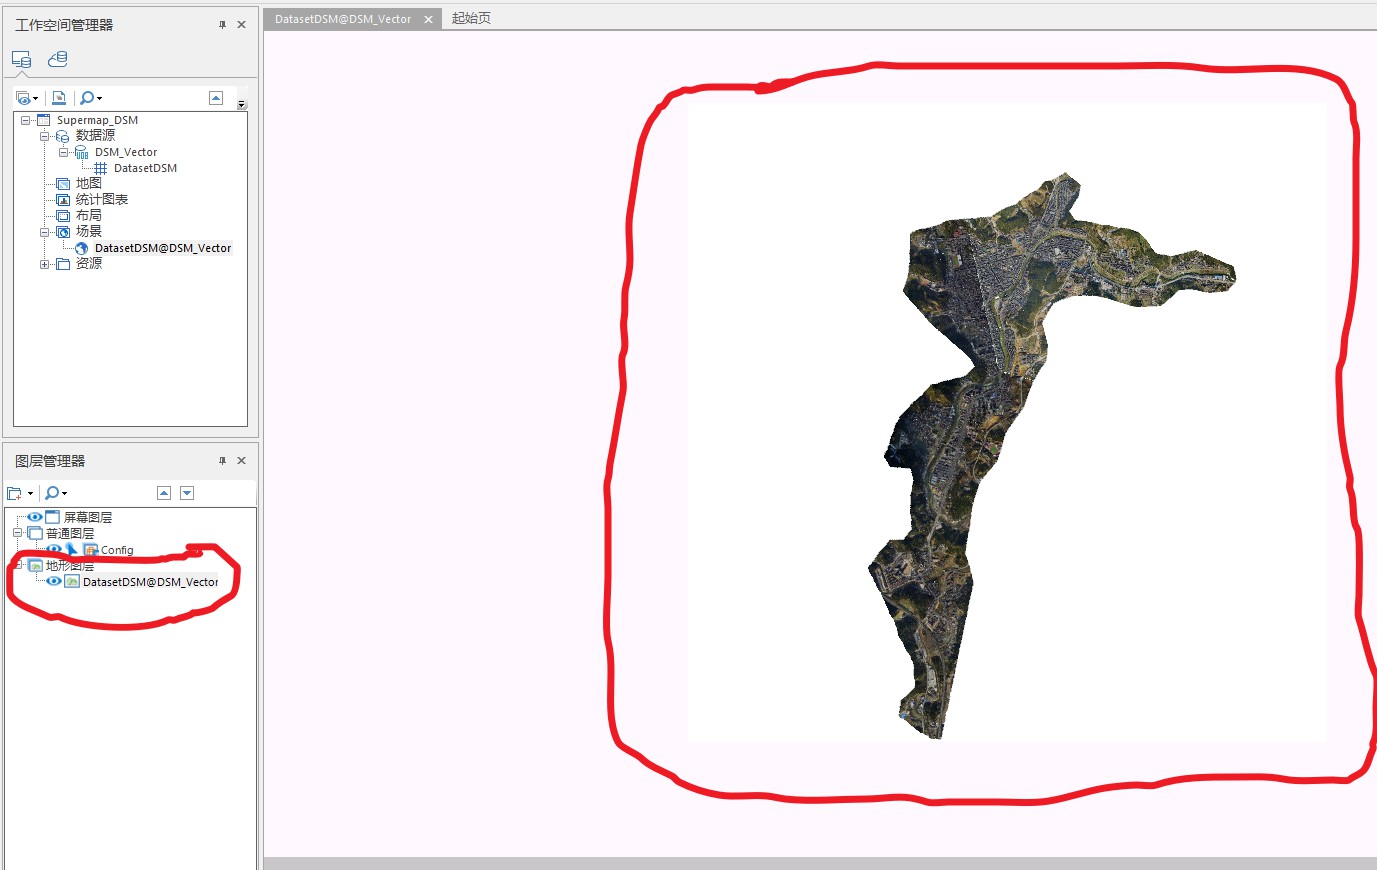Select the 资源 folder node
Image resolution: width=1377 pixels, height=870 pixels.
[88, 264]
